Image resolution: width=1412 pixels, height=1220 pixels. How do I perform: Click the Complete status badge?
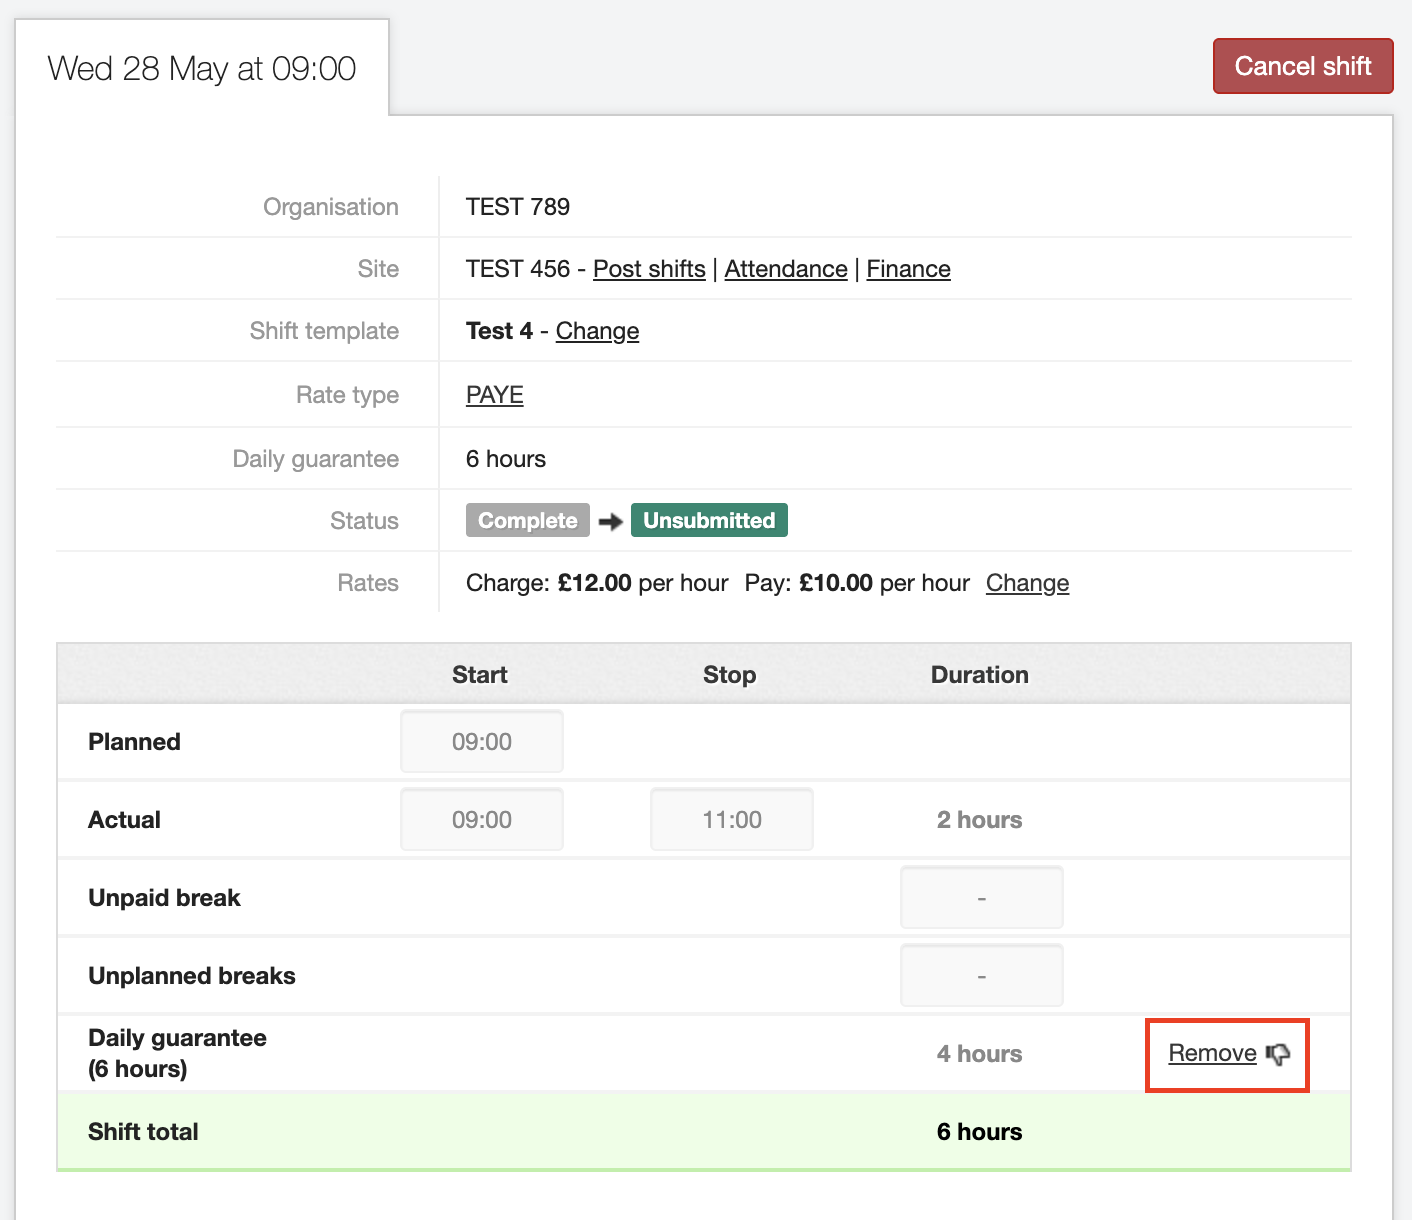tap(527, 521)
